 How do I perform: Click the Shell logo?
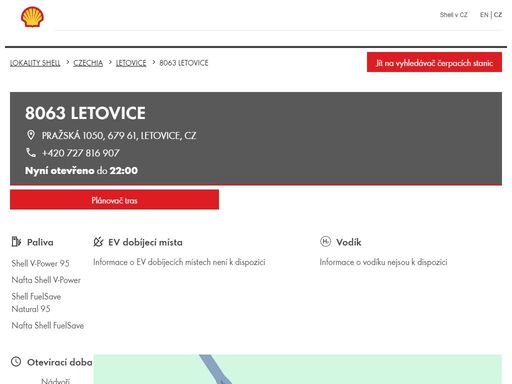pyautogui.click(x=32, y=17)
